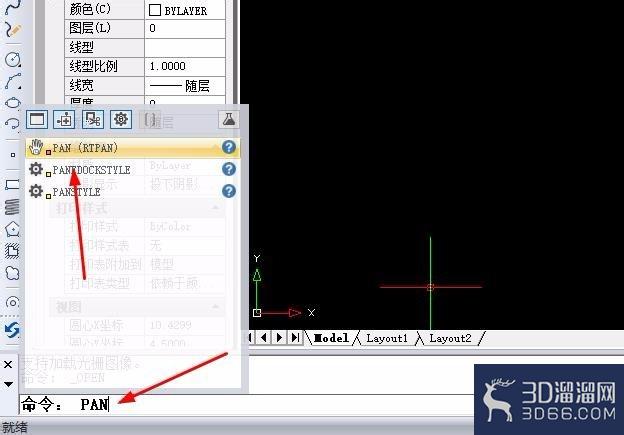This screenshot has width=624, height=435.
Task: Select the 图层(L) property label
Action: pos(90,28)
